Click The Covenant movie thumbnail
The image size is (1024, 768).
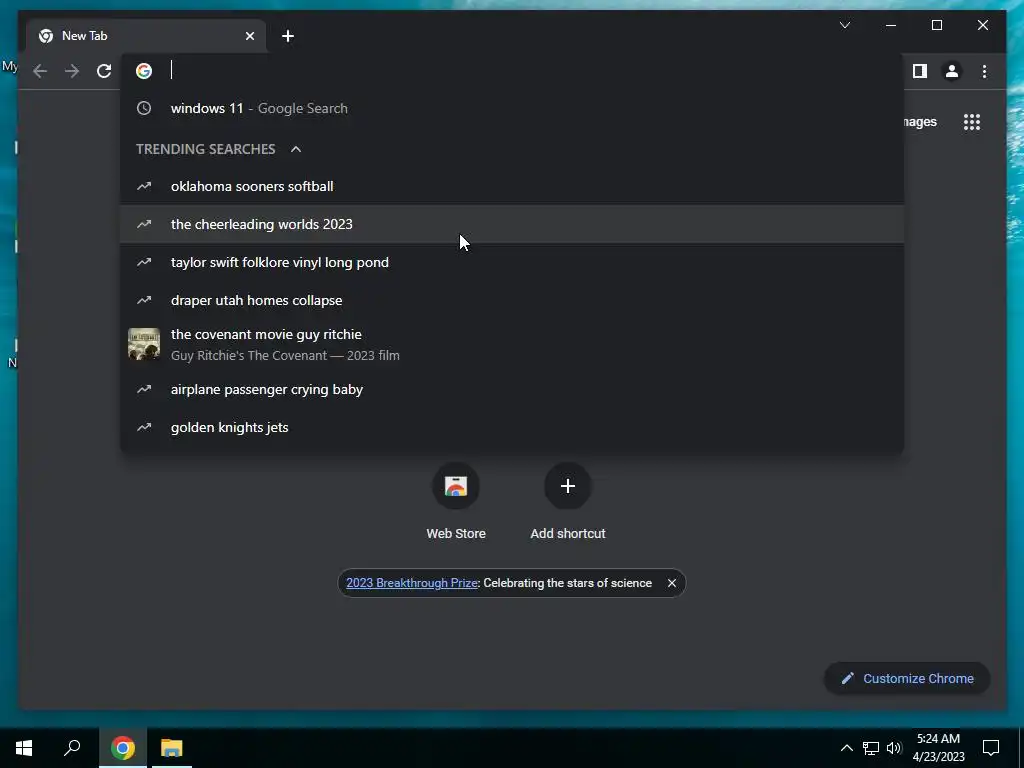coord(144,344)
